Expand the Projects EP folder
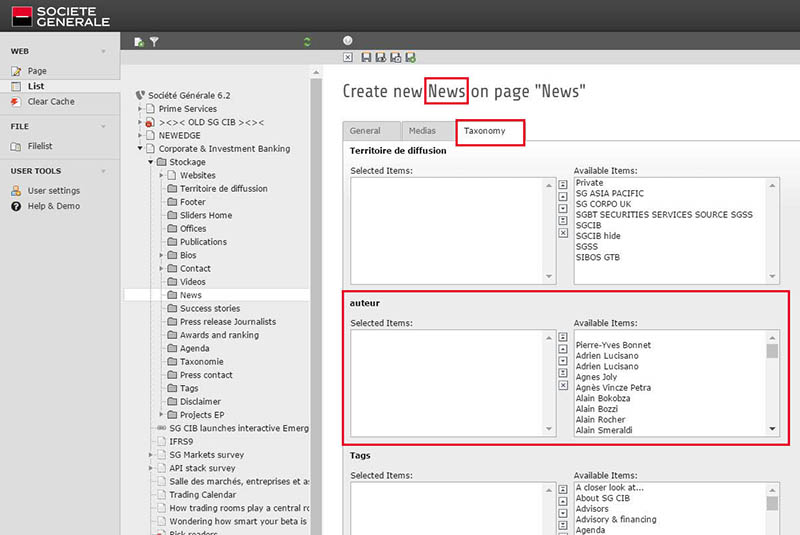The image size is (800, 535). tap(161, 415)
